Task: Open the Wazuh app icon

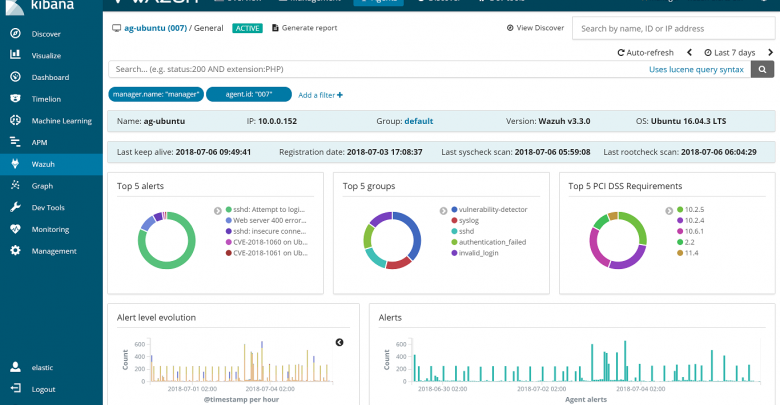Action: tap(15, 163)
